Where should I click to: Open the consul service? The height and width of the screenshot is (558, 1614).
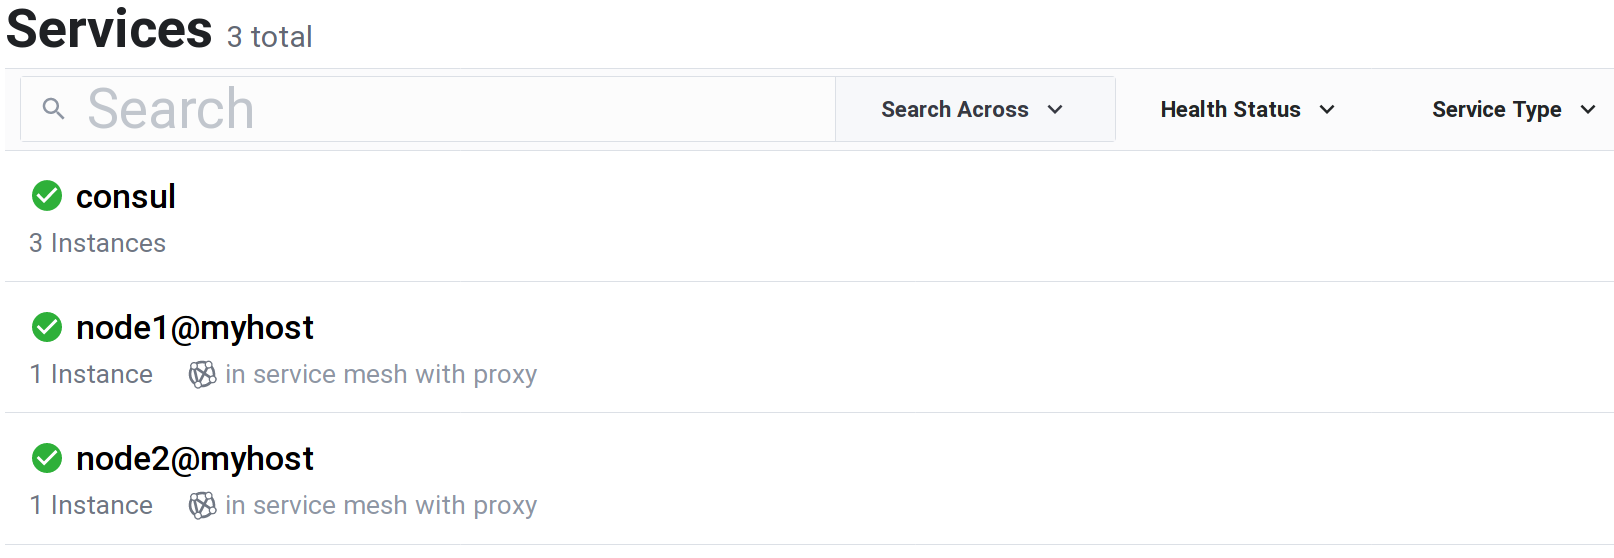126,197
